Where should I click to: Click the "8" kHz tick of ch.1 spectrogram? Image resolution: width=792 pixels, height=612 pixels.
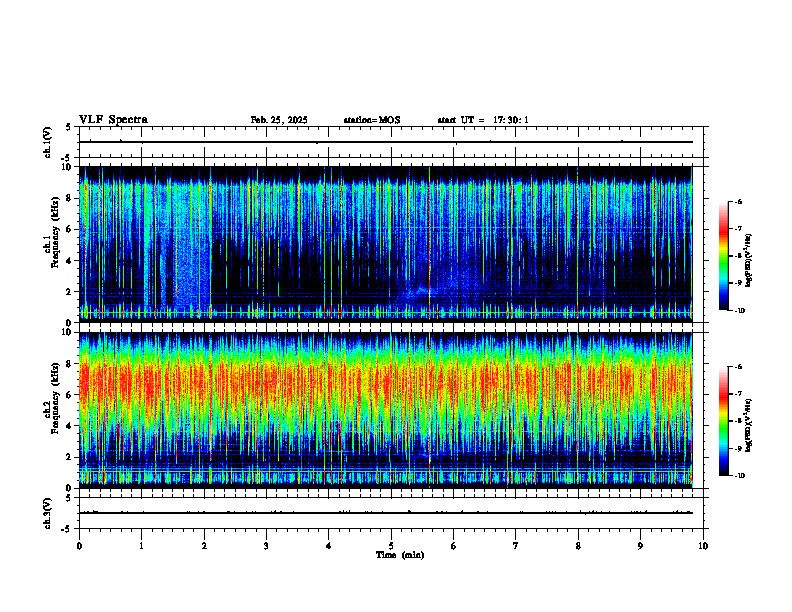coord(70,198)
